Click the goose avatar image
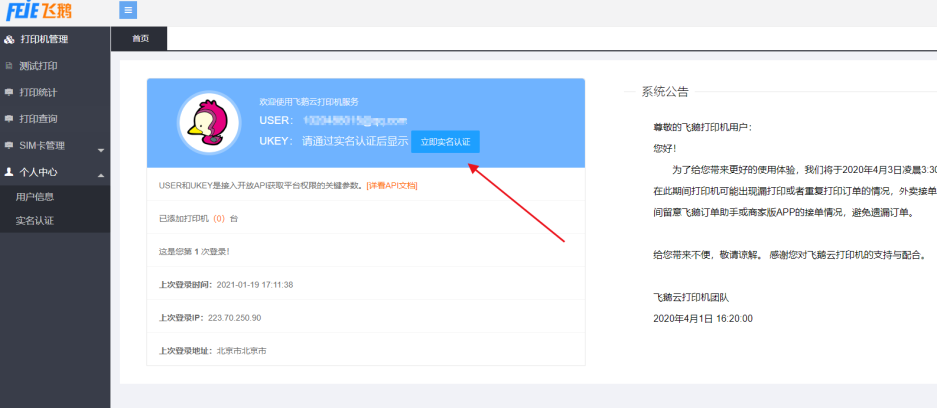 pos(209,122)
